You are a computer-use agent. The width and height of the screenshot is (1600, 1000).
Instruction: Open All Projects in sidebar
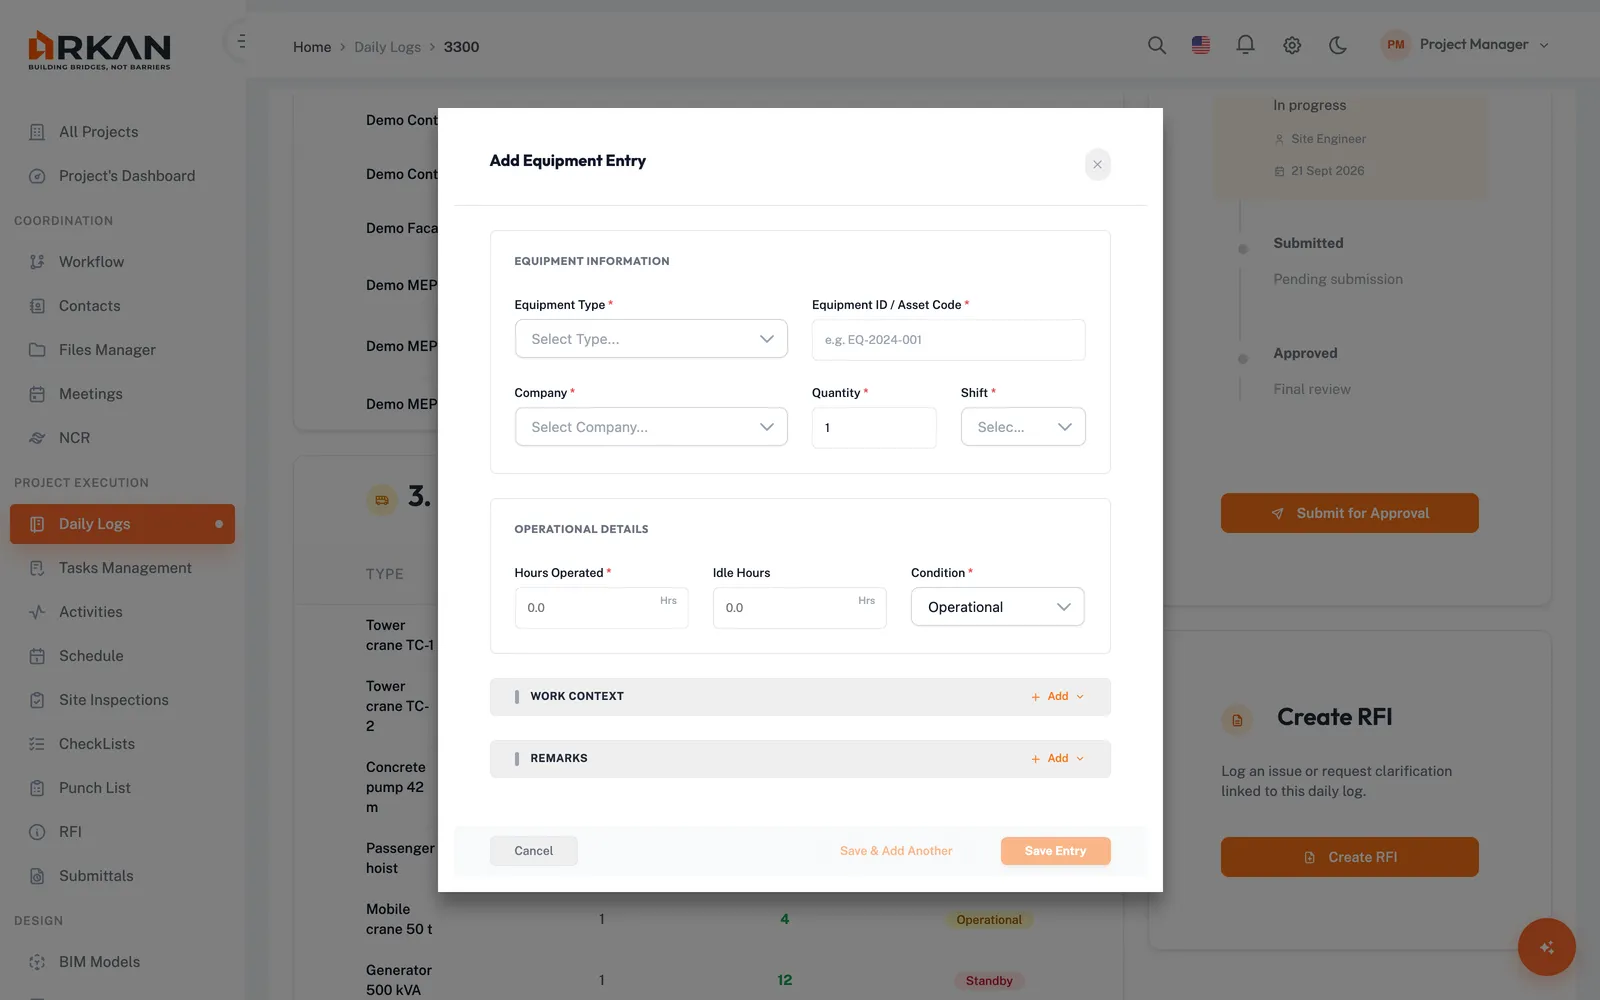click(122, 132)
